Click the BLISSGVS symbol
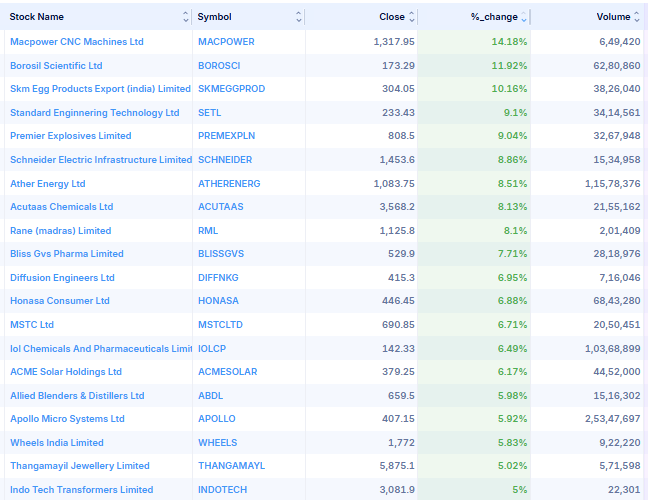This screenshot has height=500, width=648. (221, 254)
